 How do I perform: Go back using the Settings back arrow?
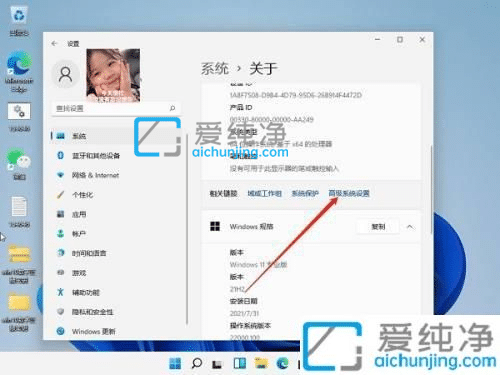point(55,43)
